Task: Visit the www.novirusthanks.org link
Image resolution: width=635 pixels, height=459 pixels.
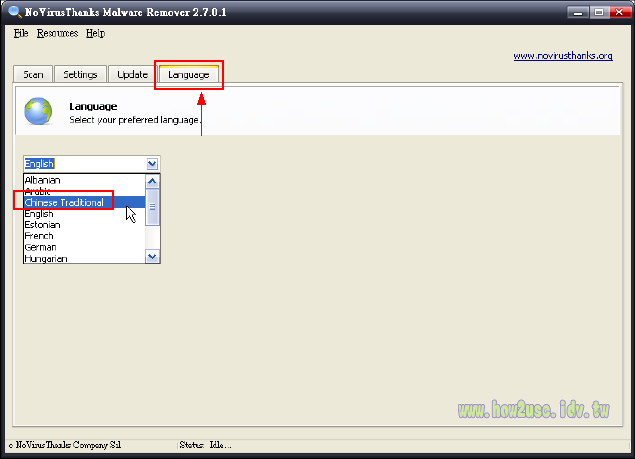Action: (x=563, y=56)
